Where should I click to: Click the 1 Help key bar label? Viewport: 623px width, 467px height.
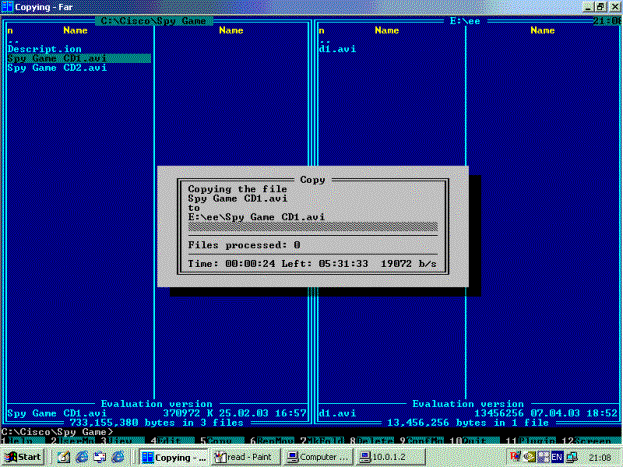coord(17,441)
